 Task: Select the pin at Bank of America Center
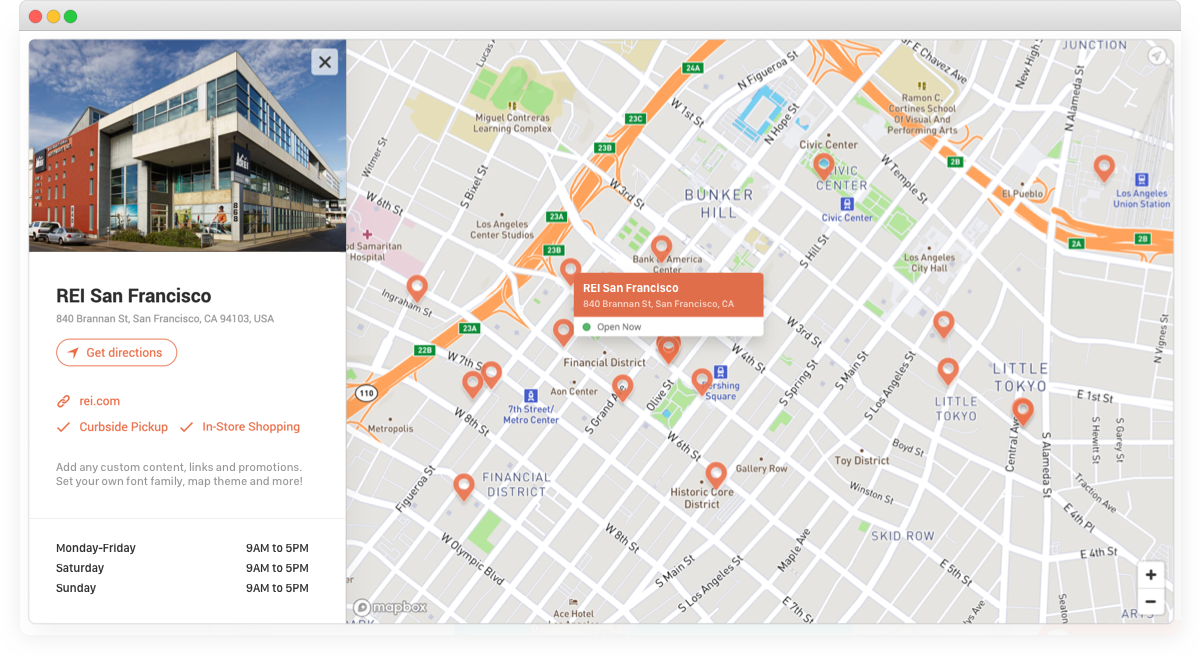click(661, 247)
